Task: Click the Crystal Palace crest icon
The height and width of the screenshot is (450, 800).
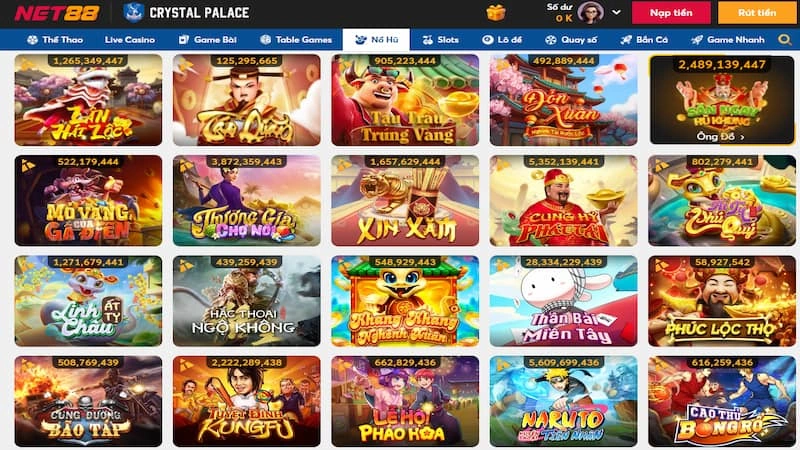Action: 134,13
